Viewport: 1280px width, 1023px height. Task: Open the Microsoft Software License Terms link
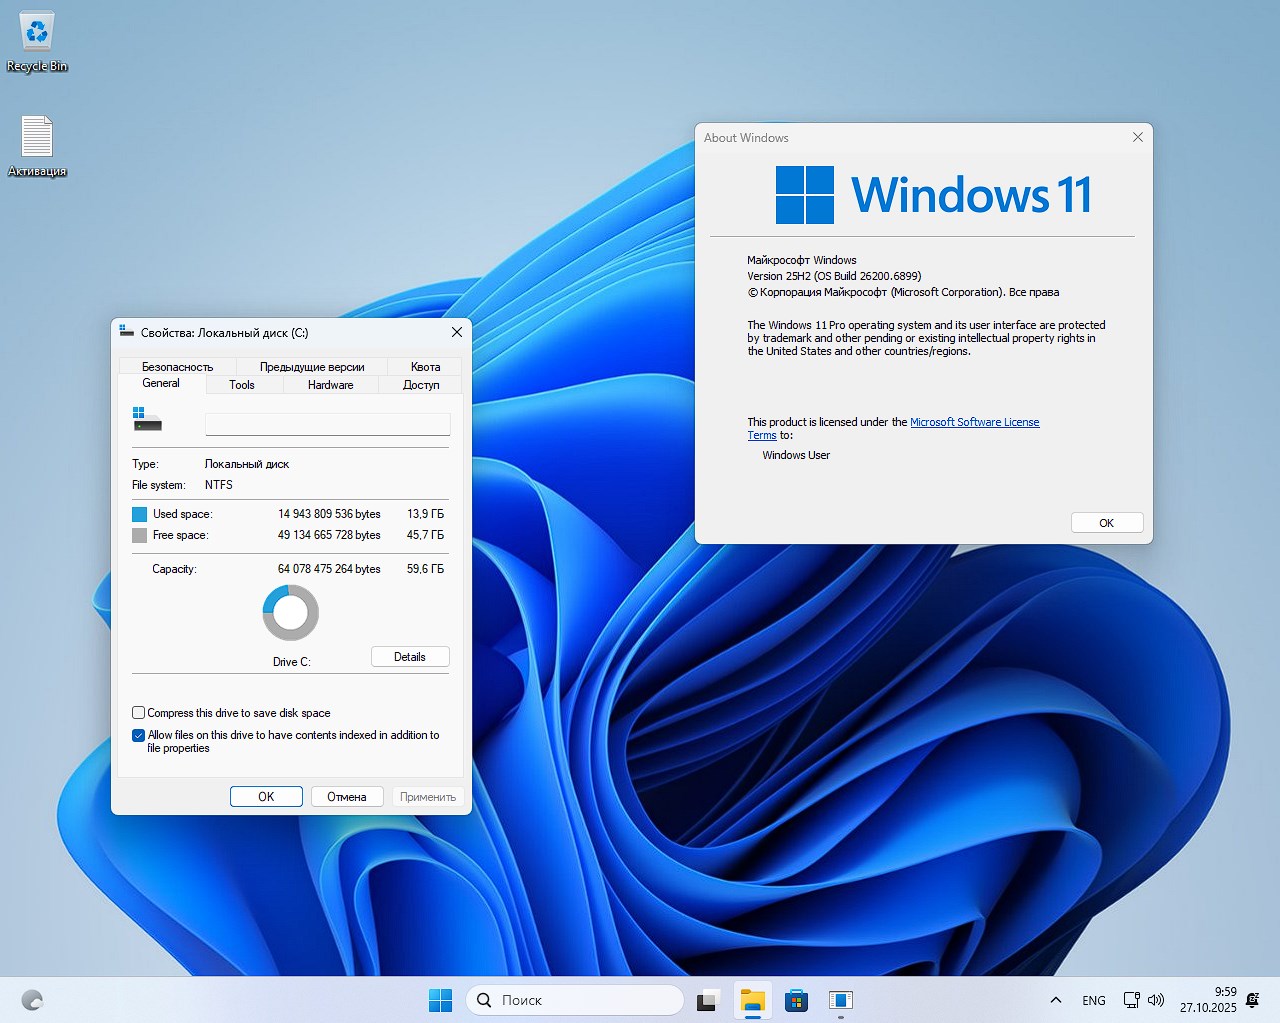click(974, 422)
